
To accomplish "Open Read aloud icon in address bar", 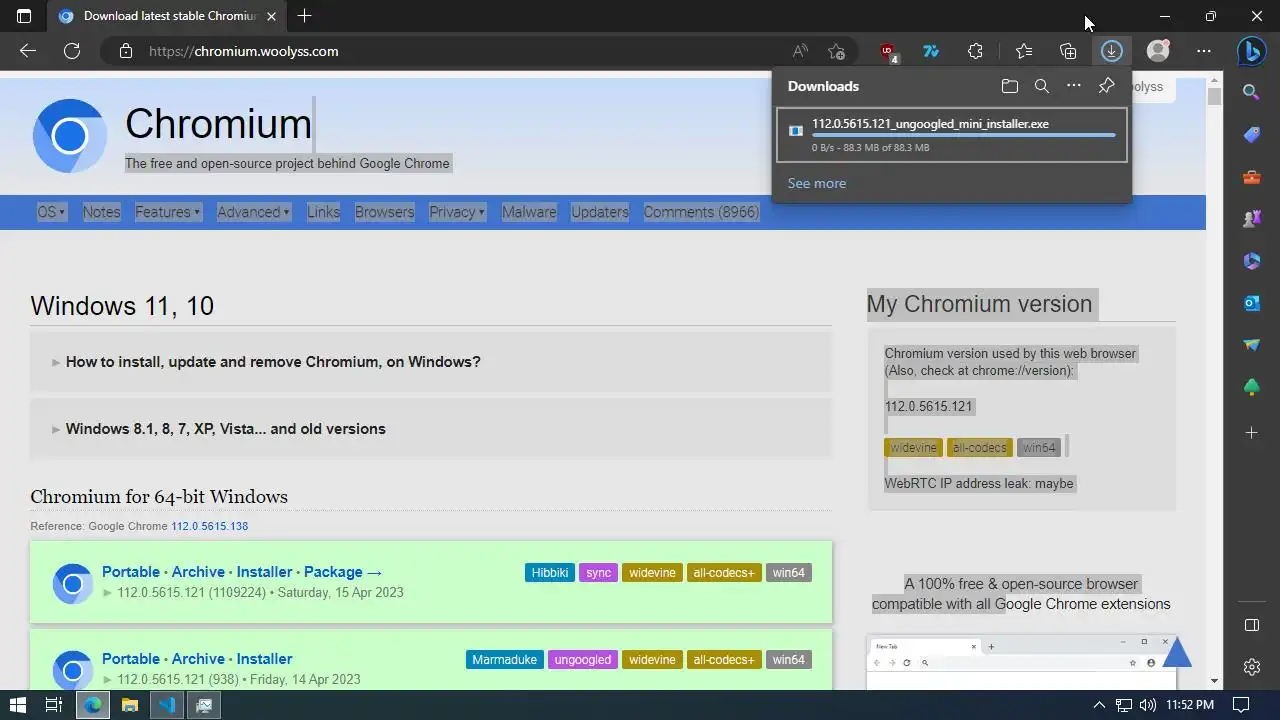I will [800, 51].
